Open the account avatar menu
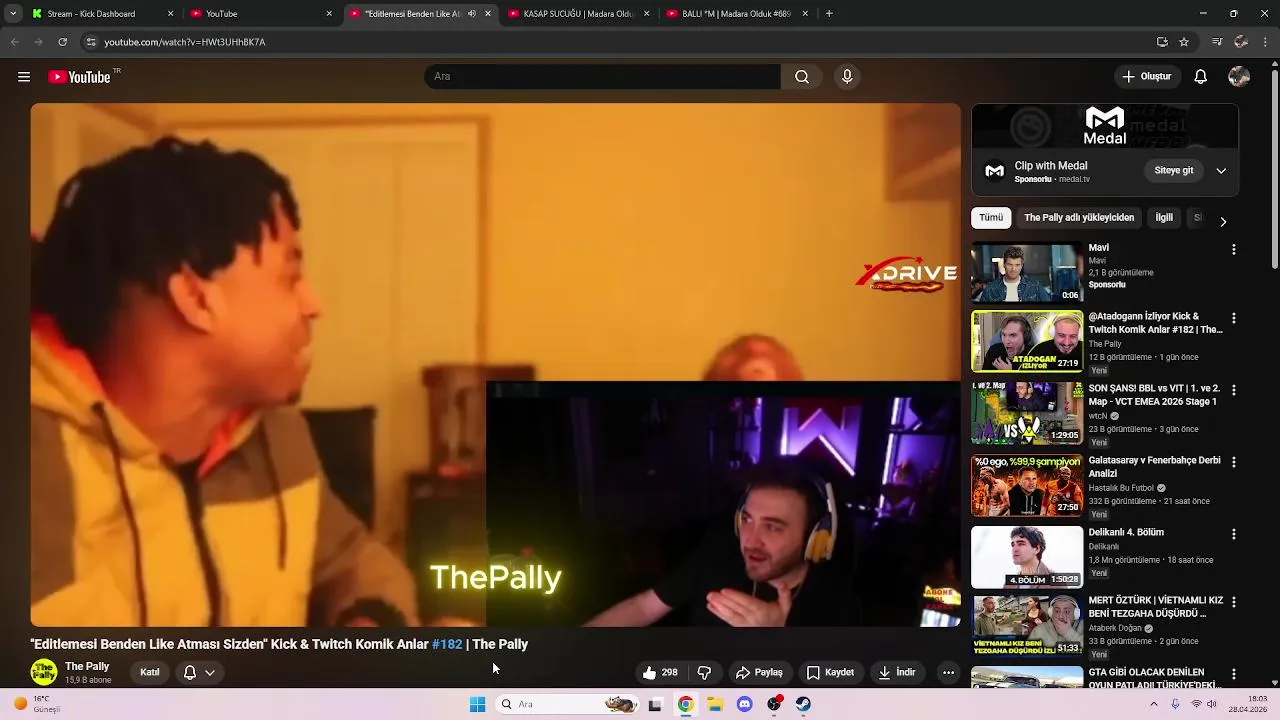Image resolution: width=1280 pixels, height=720 pixels. [1239, 77]
